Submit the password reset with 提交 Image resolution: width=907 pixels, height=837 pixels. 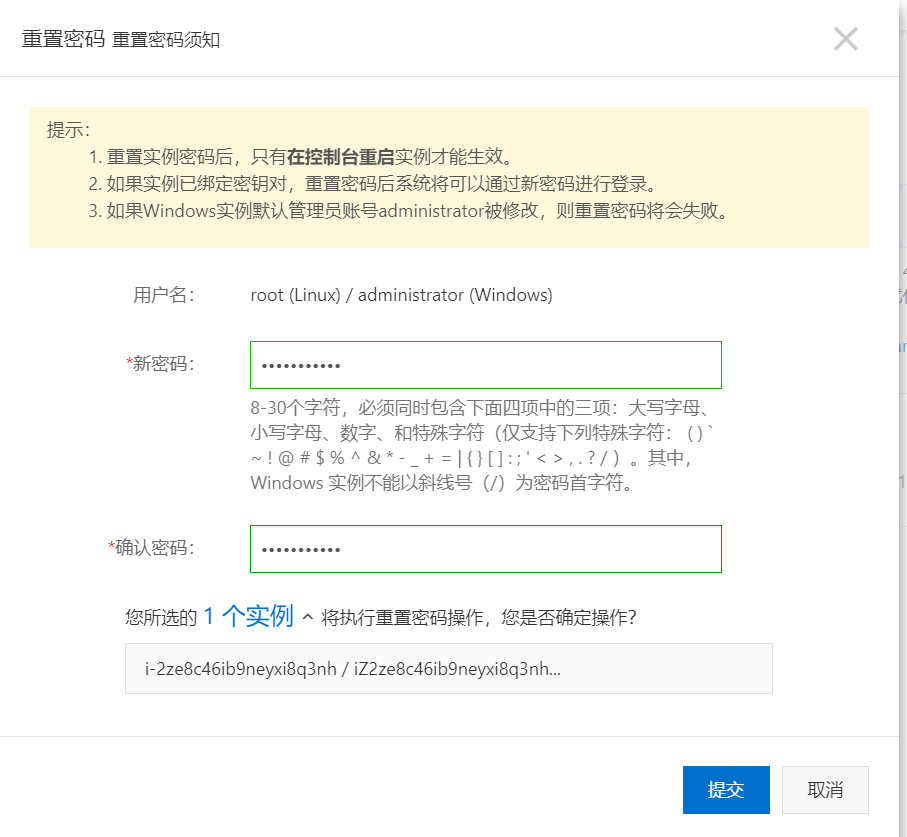pyautogui.click(x=726, y=789)
